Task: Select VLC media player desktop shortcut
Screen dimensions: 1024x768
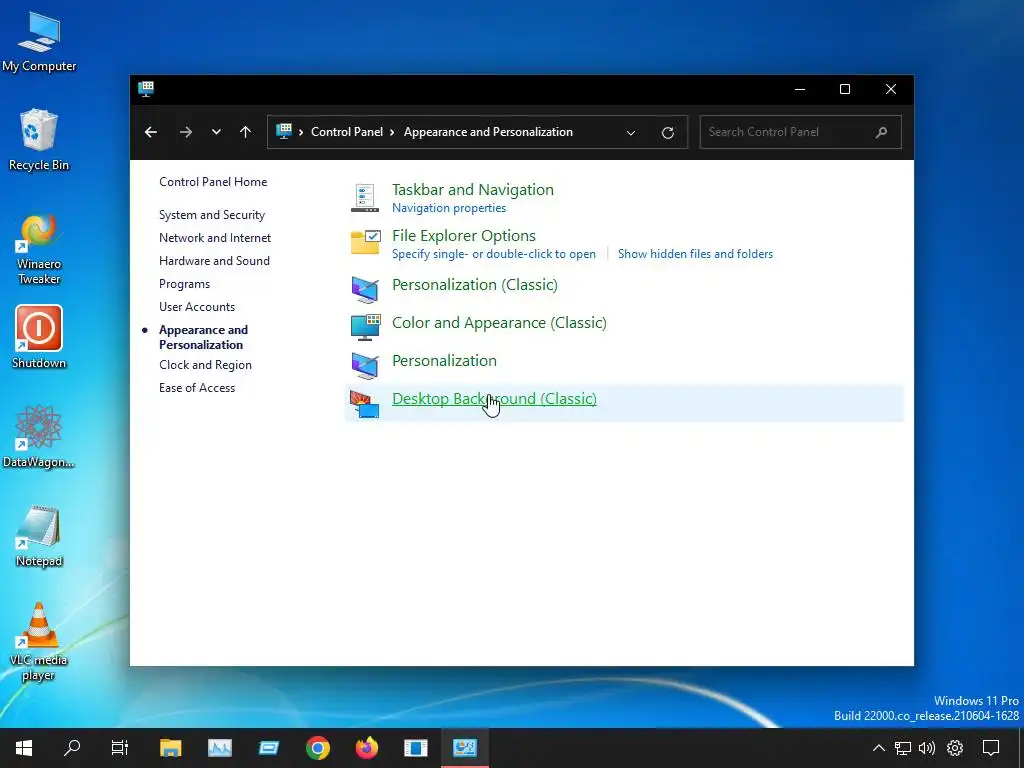Action: click(x=39, y=641)
